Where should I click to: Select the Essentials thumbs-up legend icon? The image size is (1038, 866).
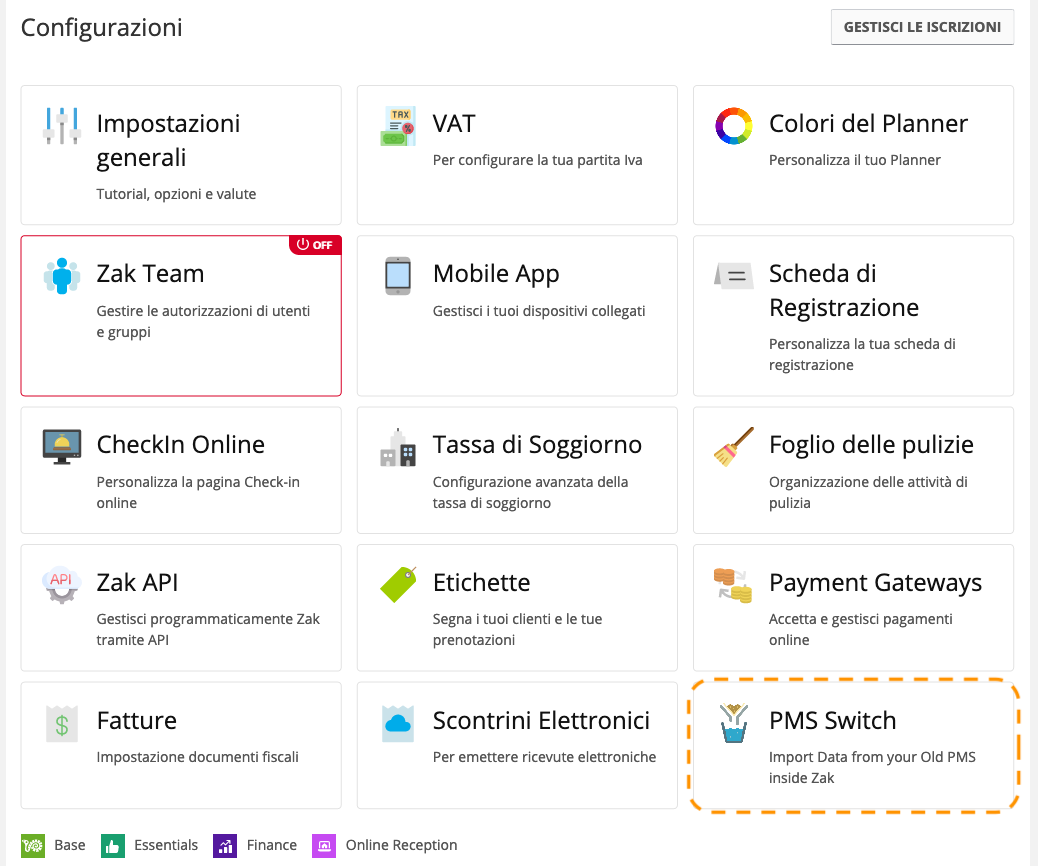113,845
